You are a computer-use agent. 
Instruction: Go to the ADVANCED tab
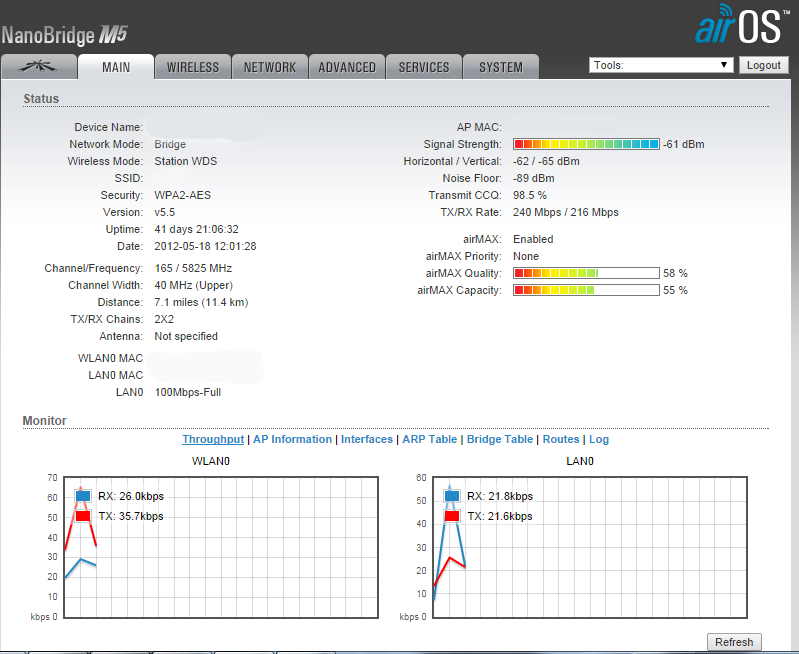click(x=347, y=67)
